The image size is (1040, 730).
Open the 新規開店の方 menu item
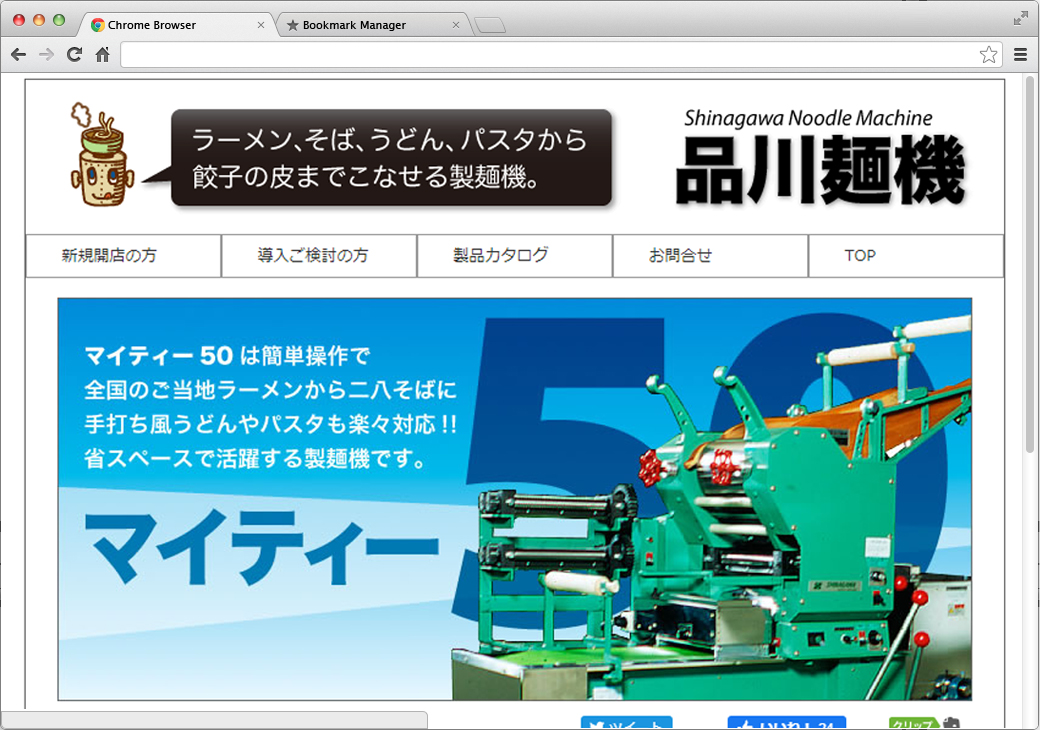click(x=123, y=256)
